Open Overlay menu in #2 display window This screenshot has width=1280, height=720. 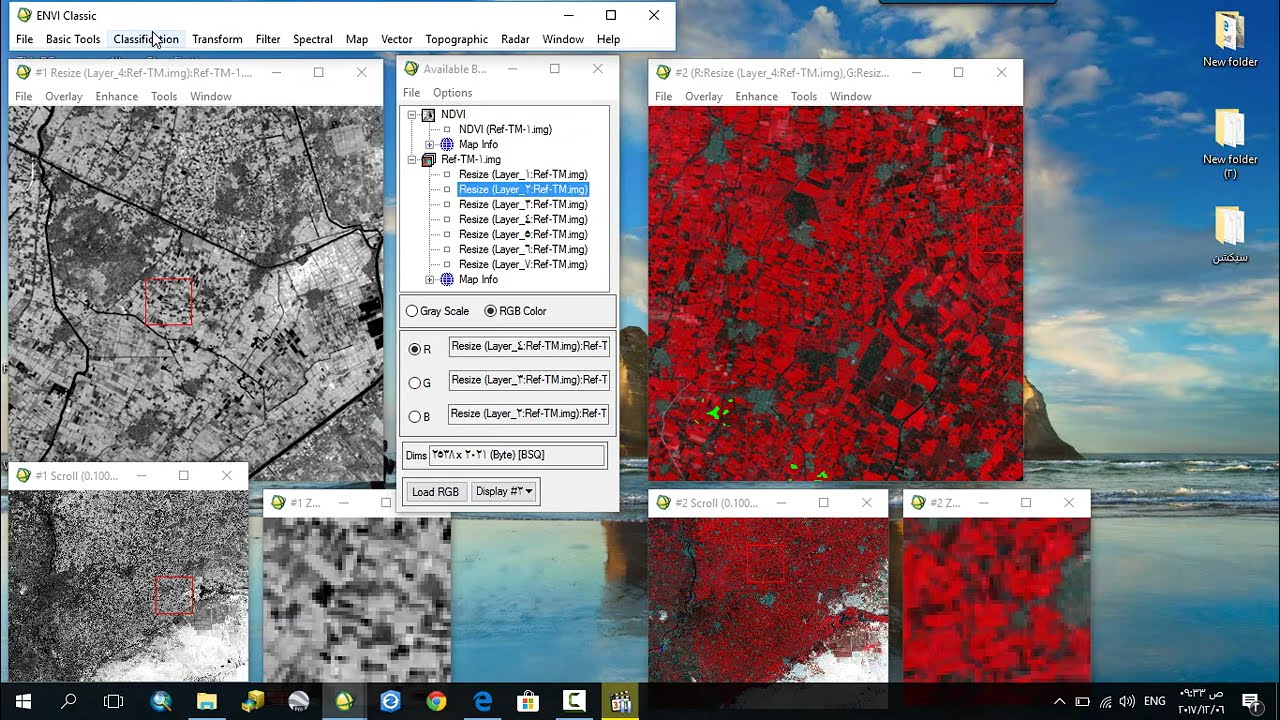[x=703, y=97]
